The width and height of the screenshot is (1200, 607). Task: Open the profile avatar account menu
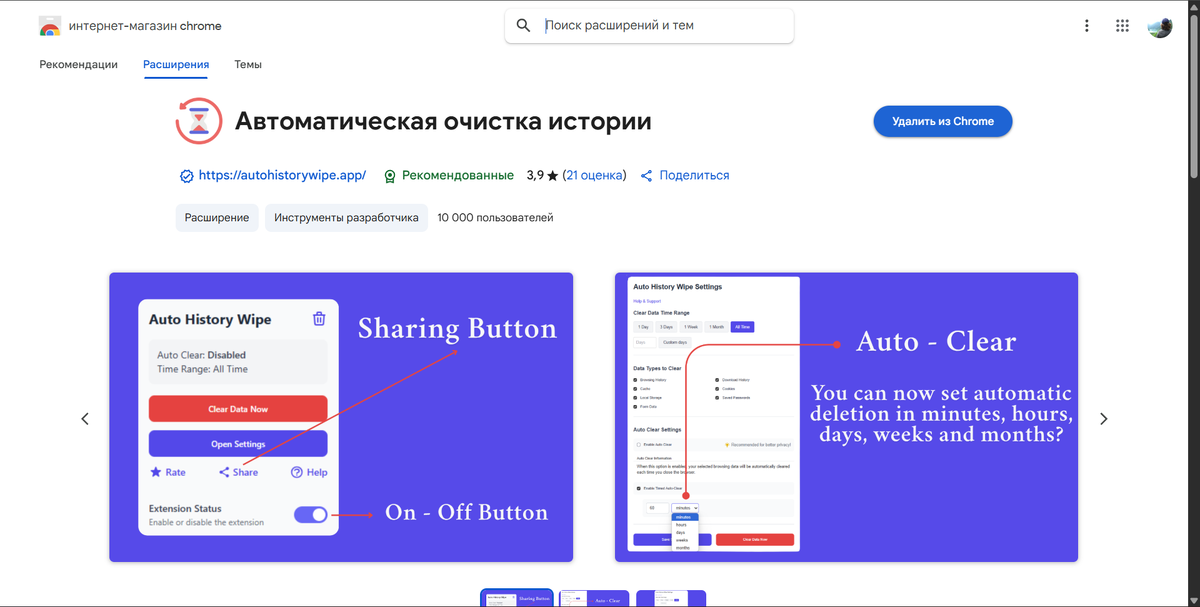click(x=1160, y=26)
